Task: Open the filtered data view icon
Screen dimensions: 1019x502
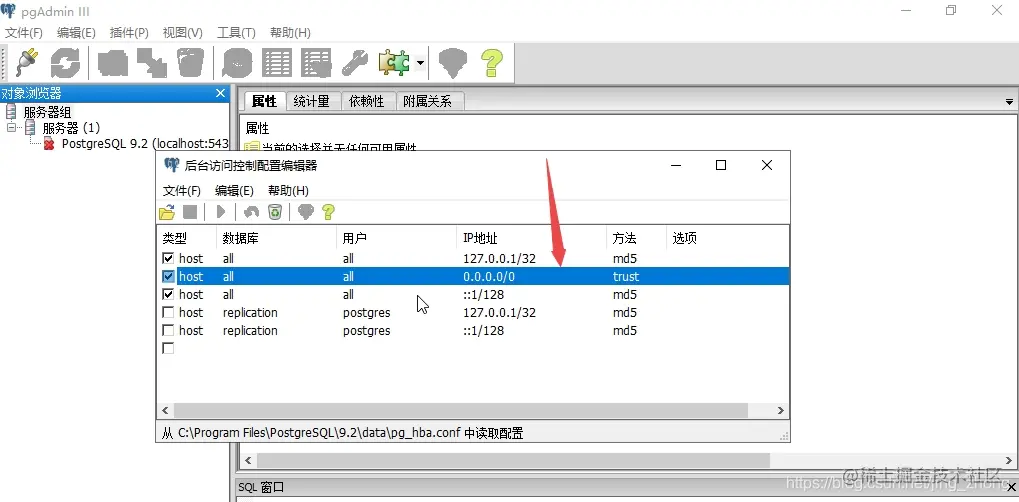Action: (x=316, y=63)
